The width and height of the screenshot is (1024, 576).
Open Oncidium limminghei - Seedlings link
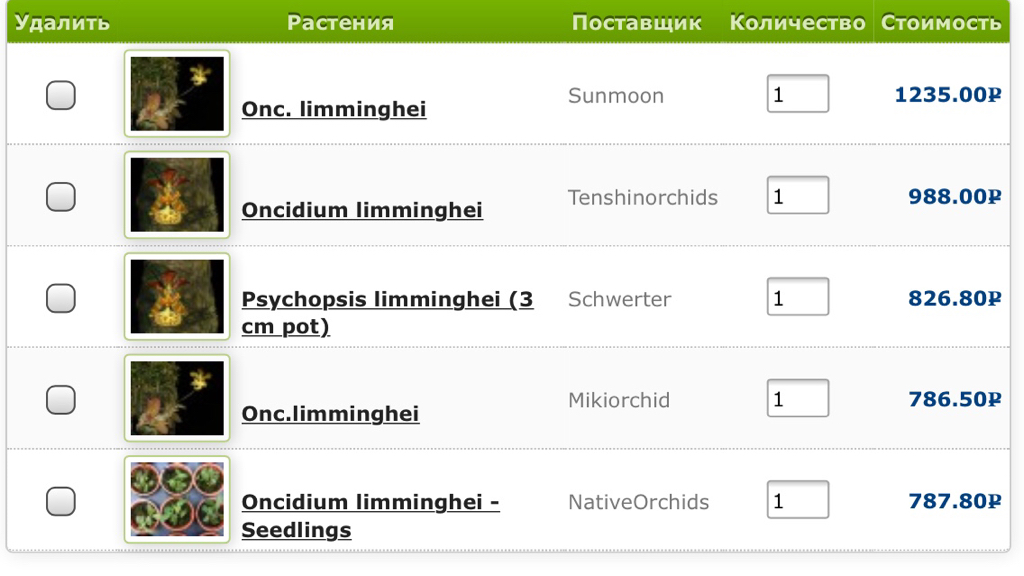click(370, 516)
